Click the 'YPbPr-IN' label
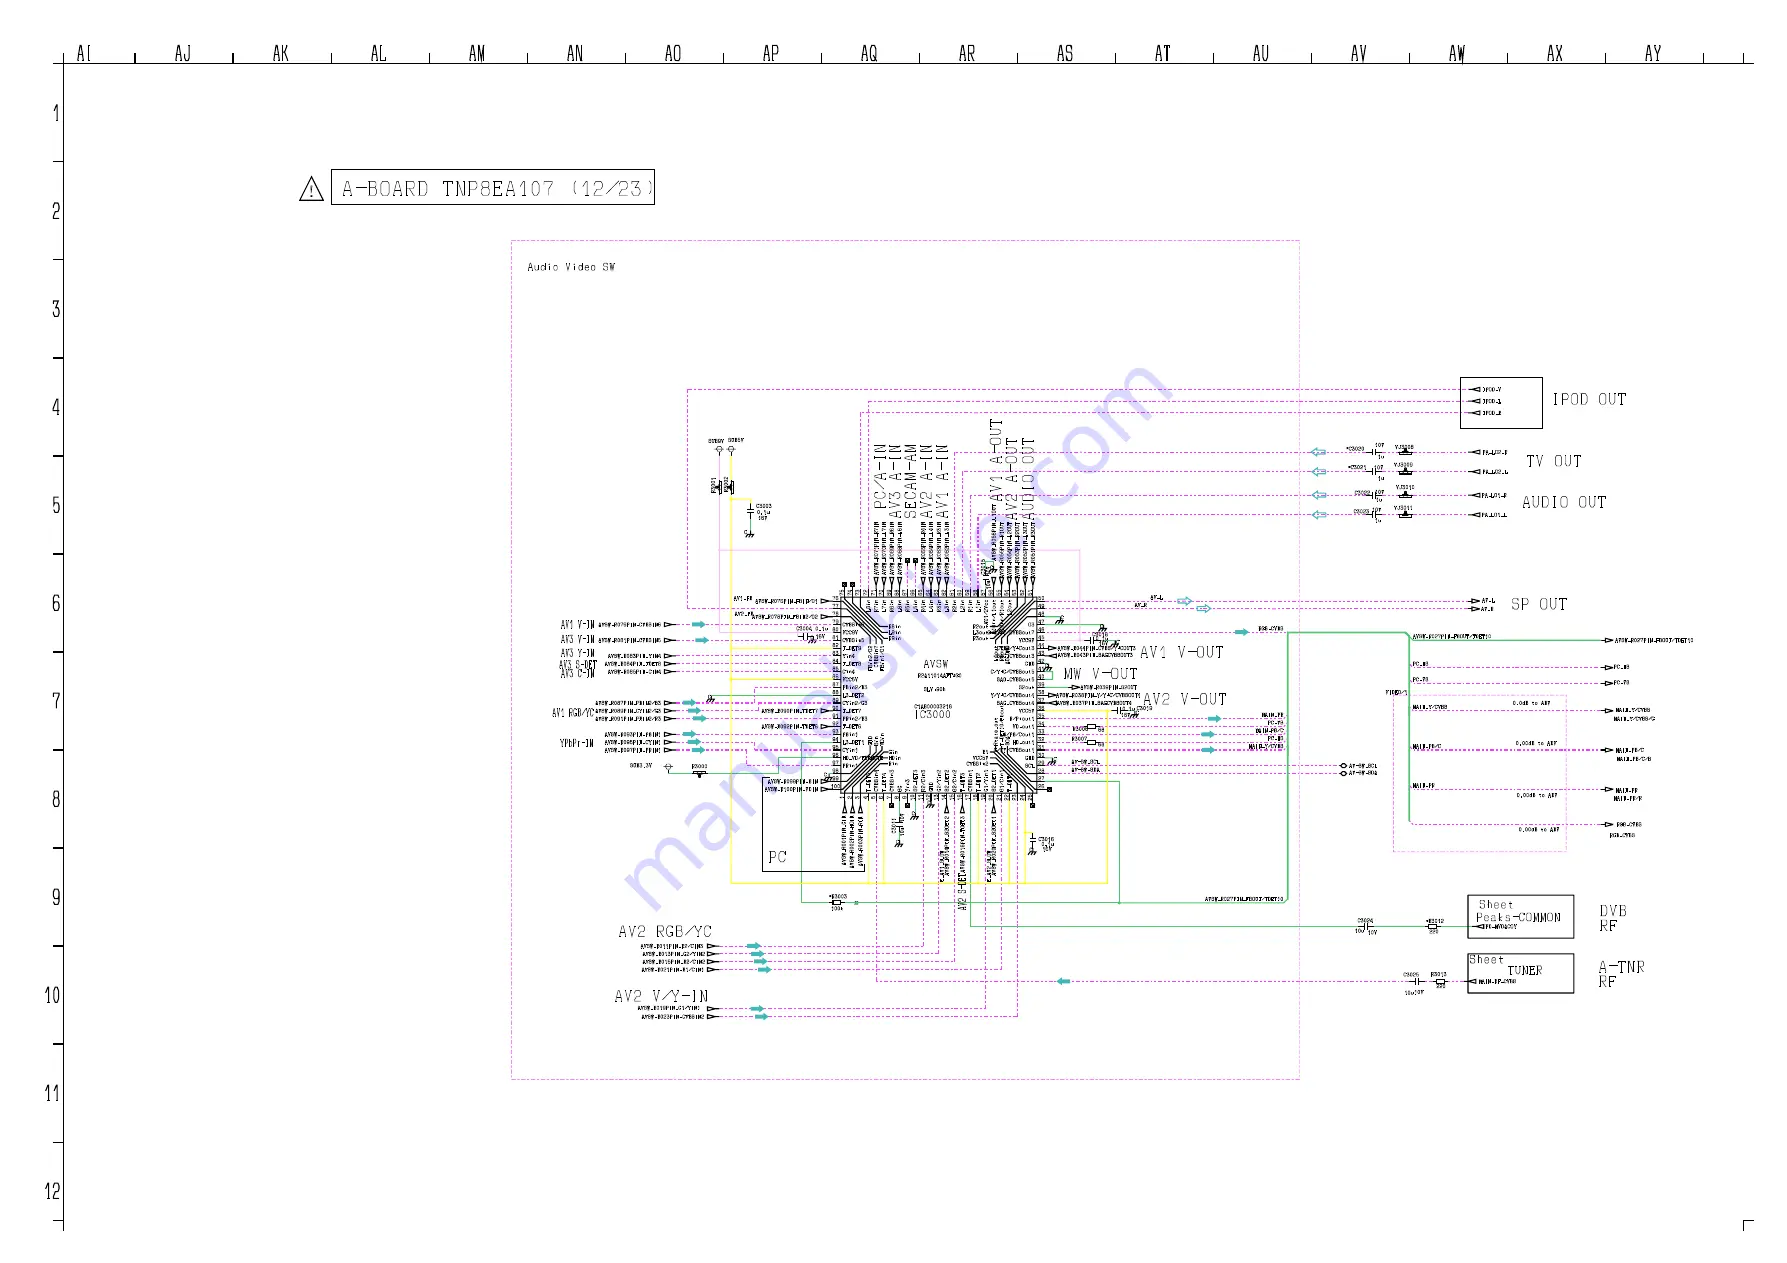Image resolution: width=1787 pixels, height=1263 pixels. (576, 743)
